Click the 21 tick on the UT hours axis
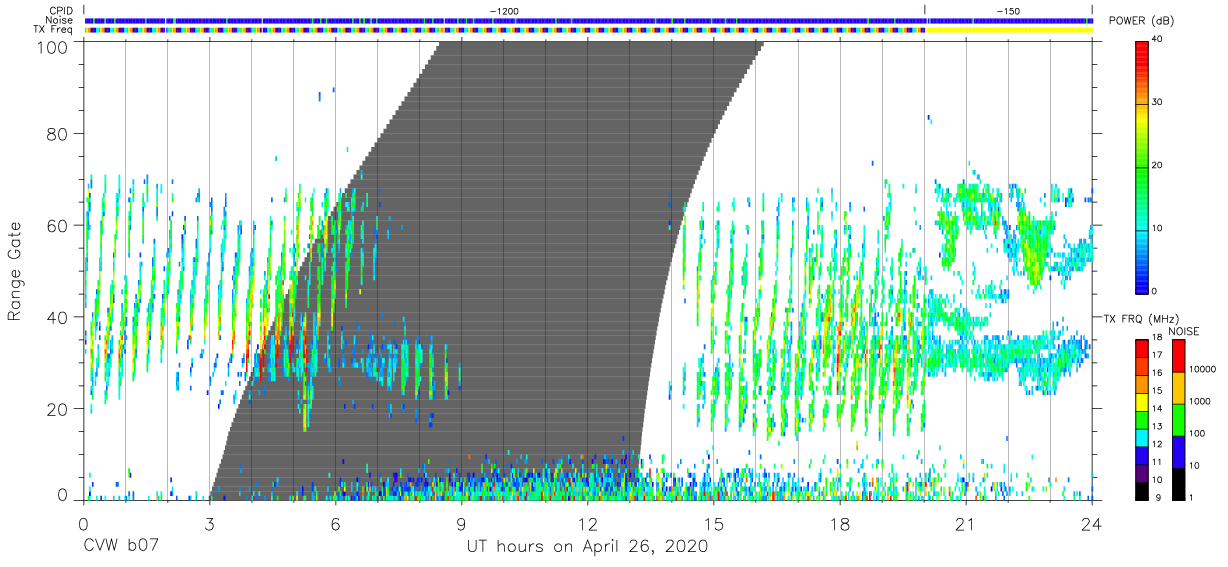The height and width of the screenshot is (567, 1228). point(965,524)
